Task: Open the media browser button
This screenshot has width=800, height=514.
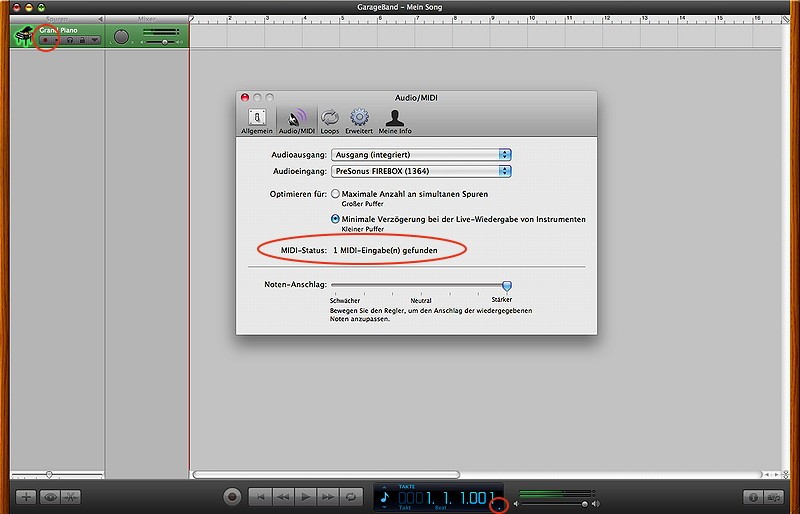Action: [774, 497]
